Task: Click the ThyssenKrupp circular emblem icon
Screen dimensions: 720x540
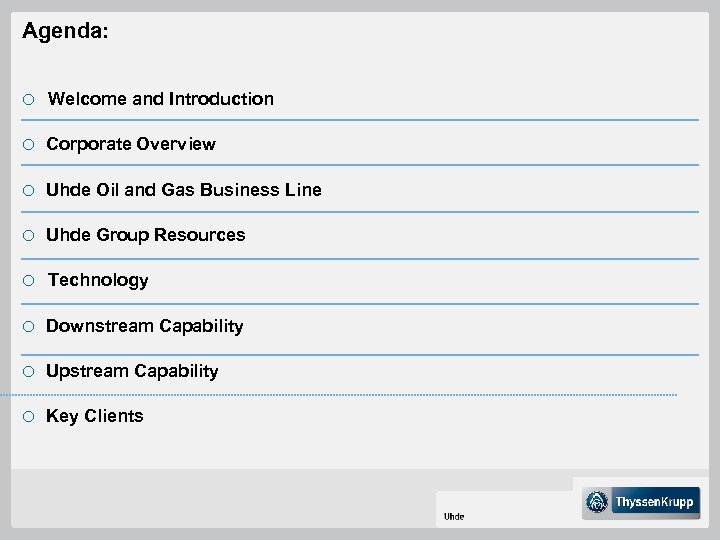Action: pyautogui.click(x=598, y=503)
